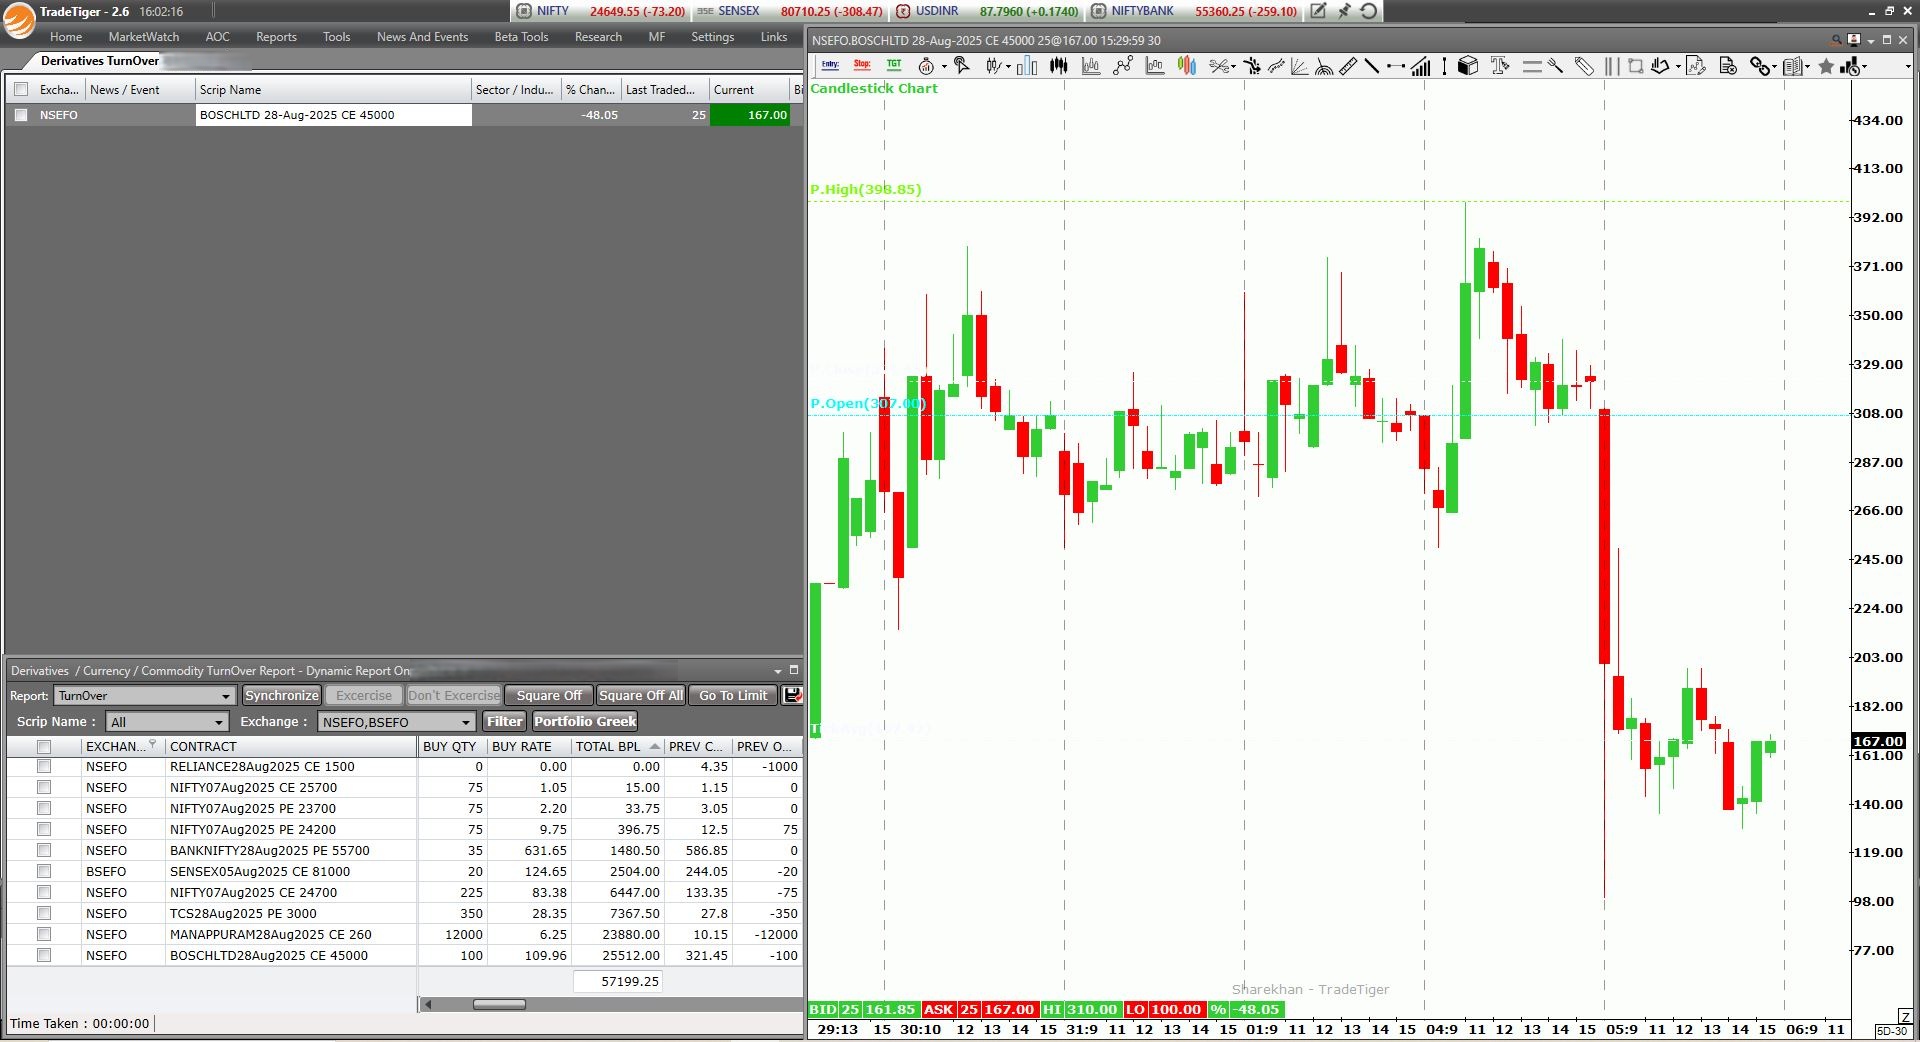
Task: Expand the open book tool dropdown arrow
Action: point(1807,67)
